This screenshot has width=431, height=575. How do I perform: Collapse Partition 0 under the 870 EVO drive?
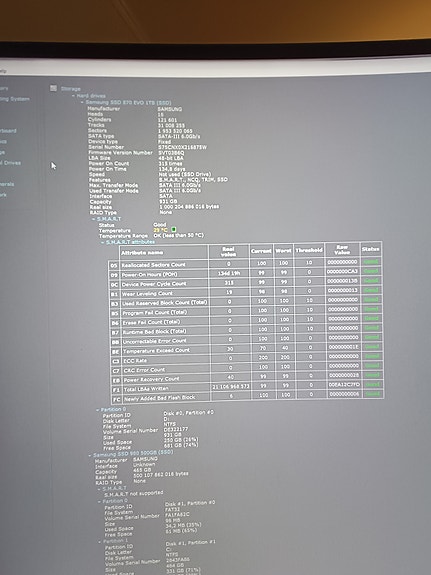pos(98,410)
